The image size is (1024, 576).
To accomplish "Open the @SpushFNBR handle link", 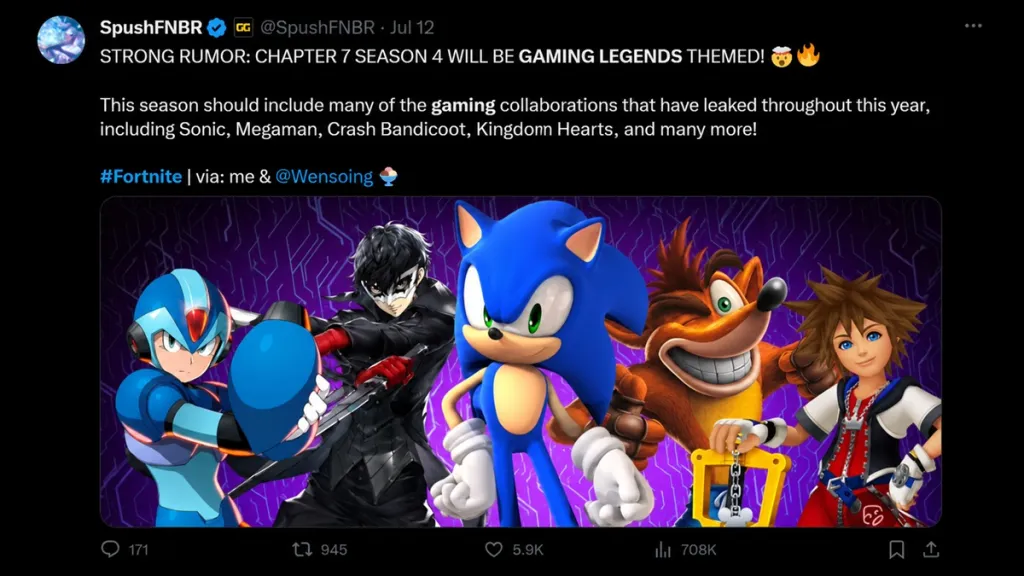I will [x=317, y=27].
